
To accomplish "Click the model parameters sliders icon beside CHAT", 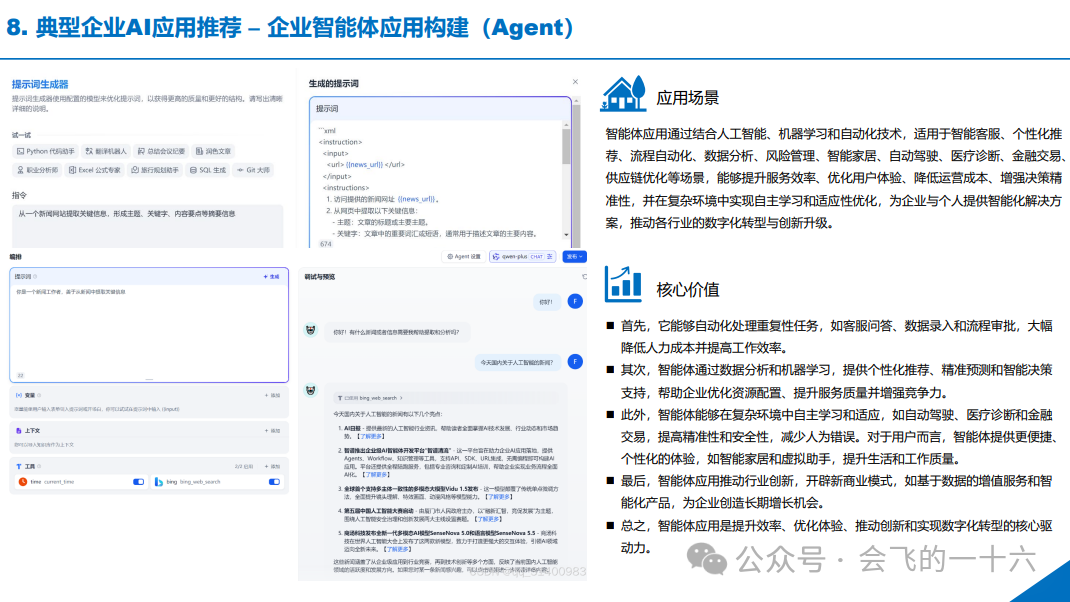I will pyautogui.click(x=549, y=257).
